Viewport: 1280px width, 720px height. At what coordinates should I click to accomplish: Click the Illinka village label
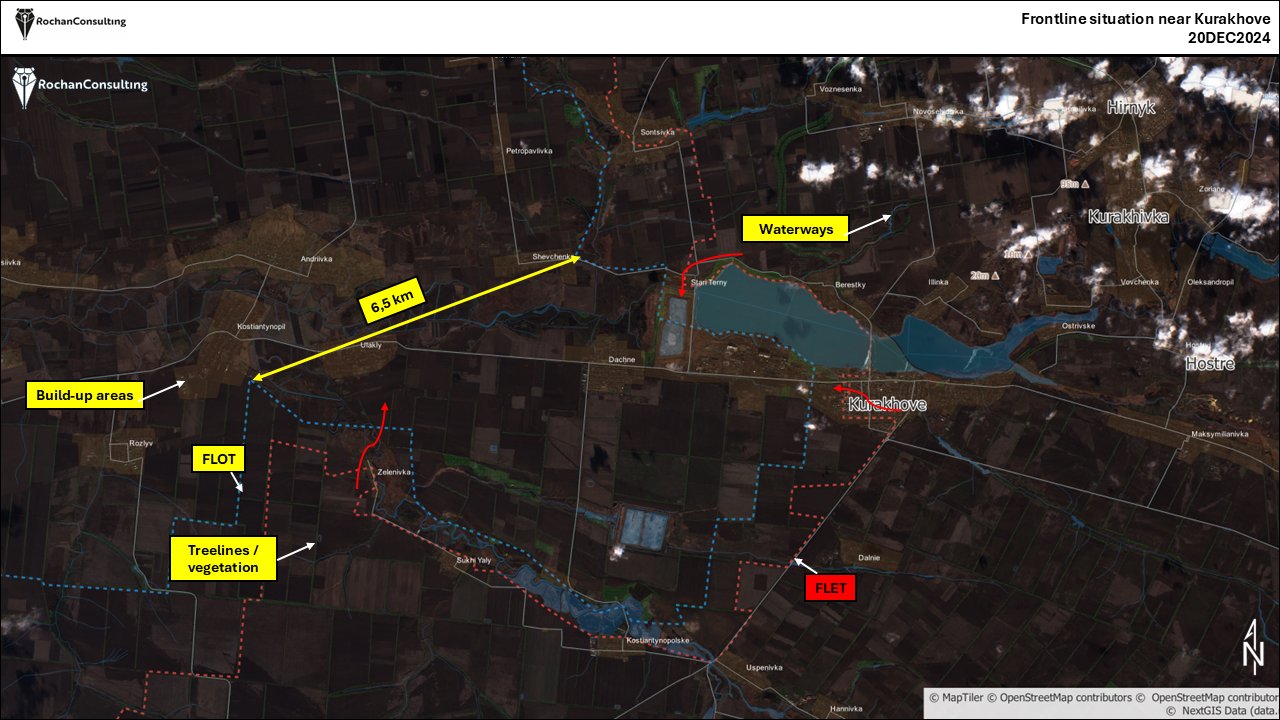coord(938,283)
